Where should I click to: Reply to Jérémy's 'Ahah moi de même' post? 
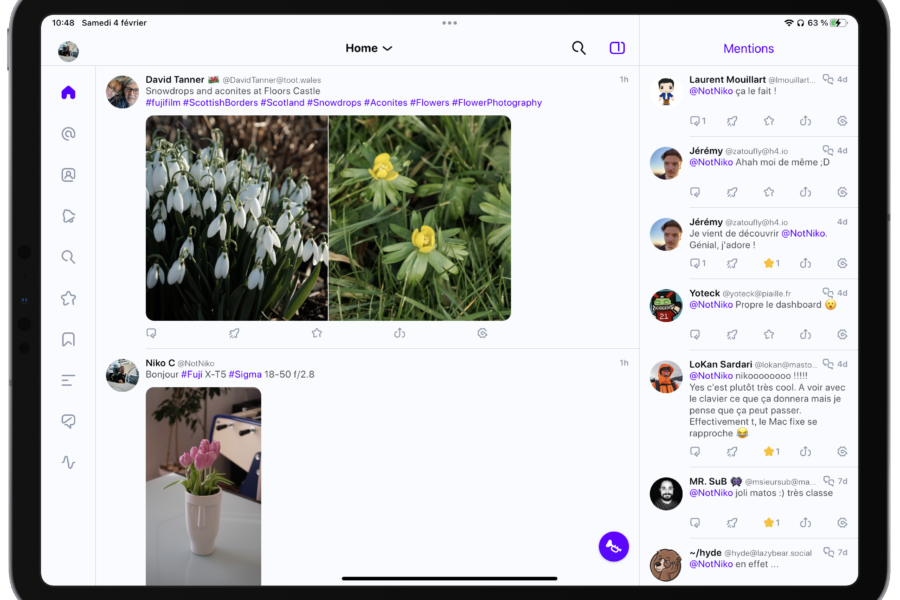(x=695, y=192)
